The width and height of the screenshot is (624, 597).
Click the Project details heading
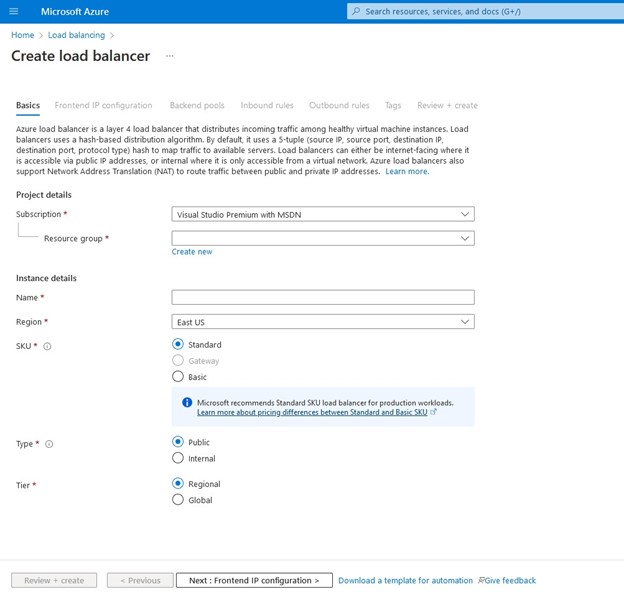click(44, 195)
